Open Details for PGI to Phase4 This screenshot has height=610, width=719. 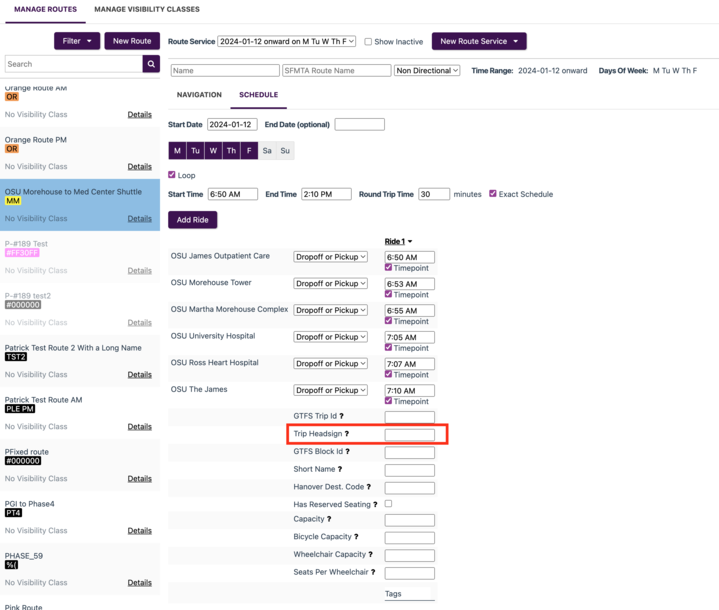[139, 531]
